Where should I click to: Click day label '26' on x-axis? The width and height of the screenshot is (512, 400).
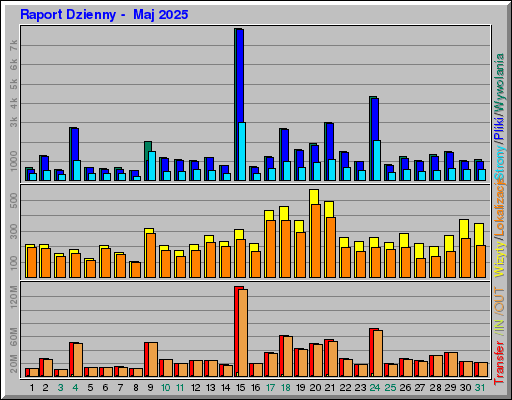405,388
